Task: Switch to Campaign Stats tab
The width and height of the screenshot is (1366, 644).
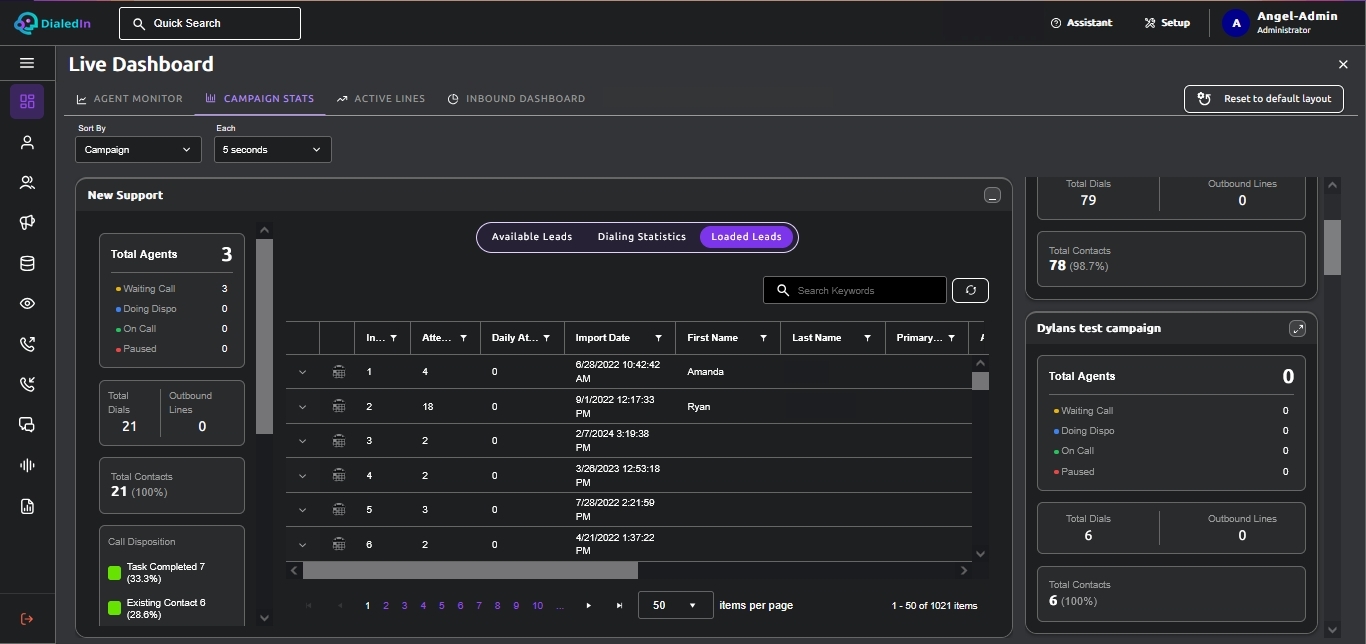Action: (259, 99)
